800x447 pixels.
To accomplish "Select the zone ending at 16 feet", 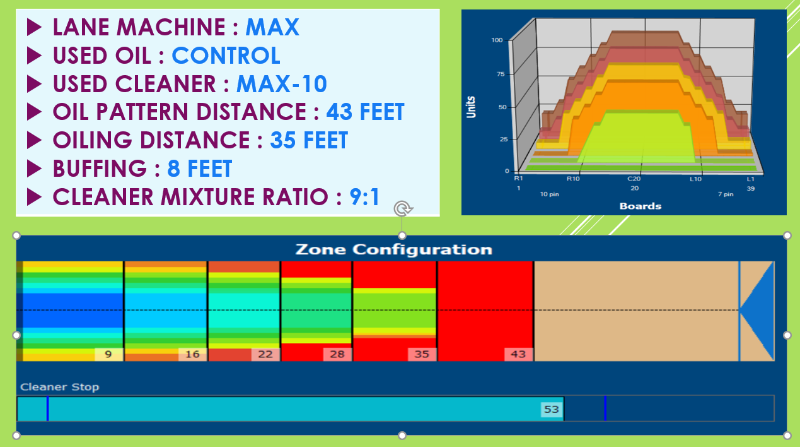I will coord(165,310).
